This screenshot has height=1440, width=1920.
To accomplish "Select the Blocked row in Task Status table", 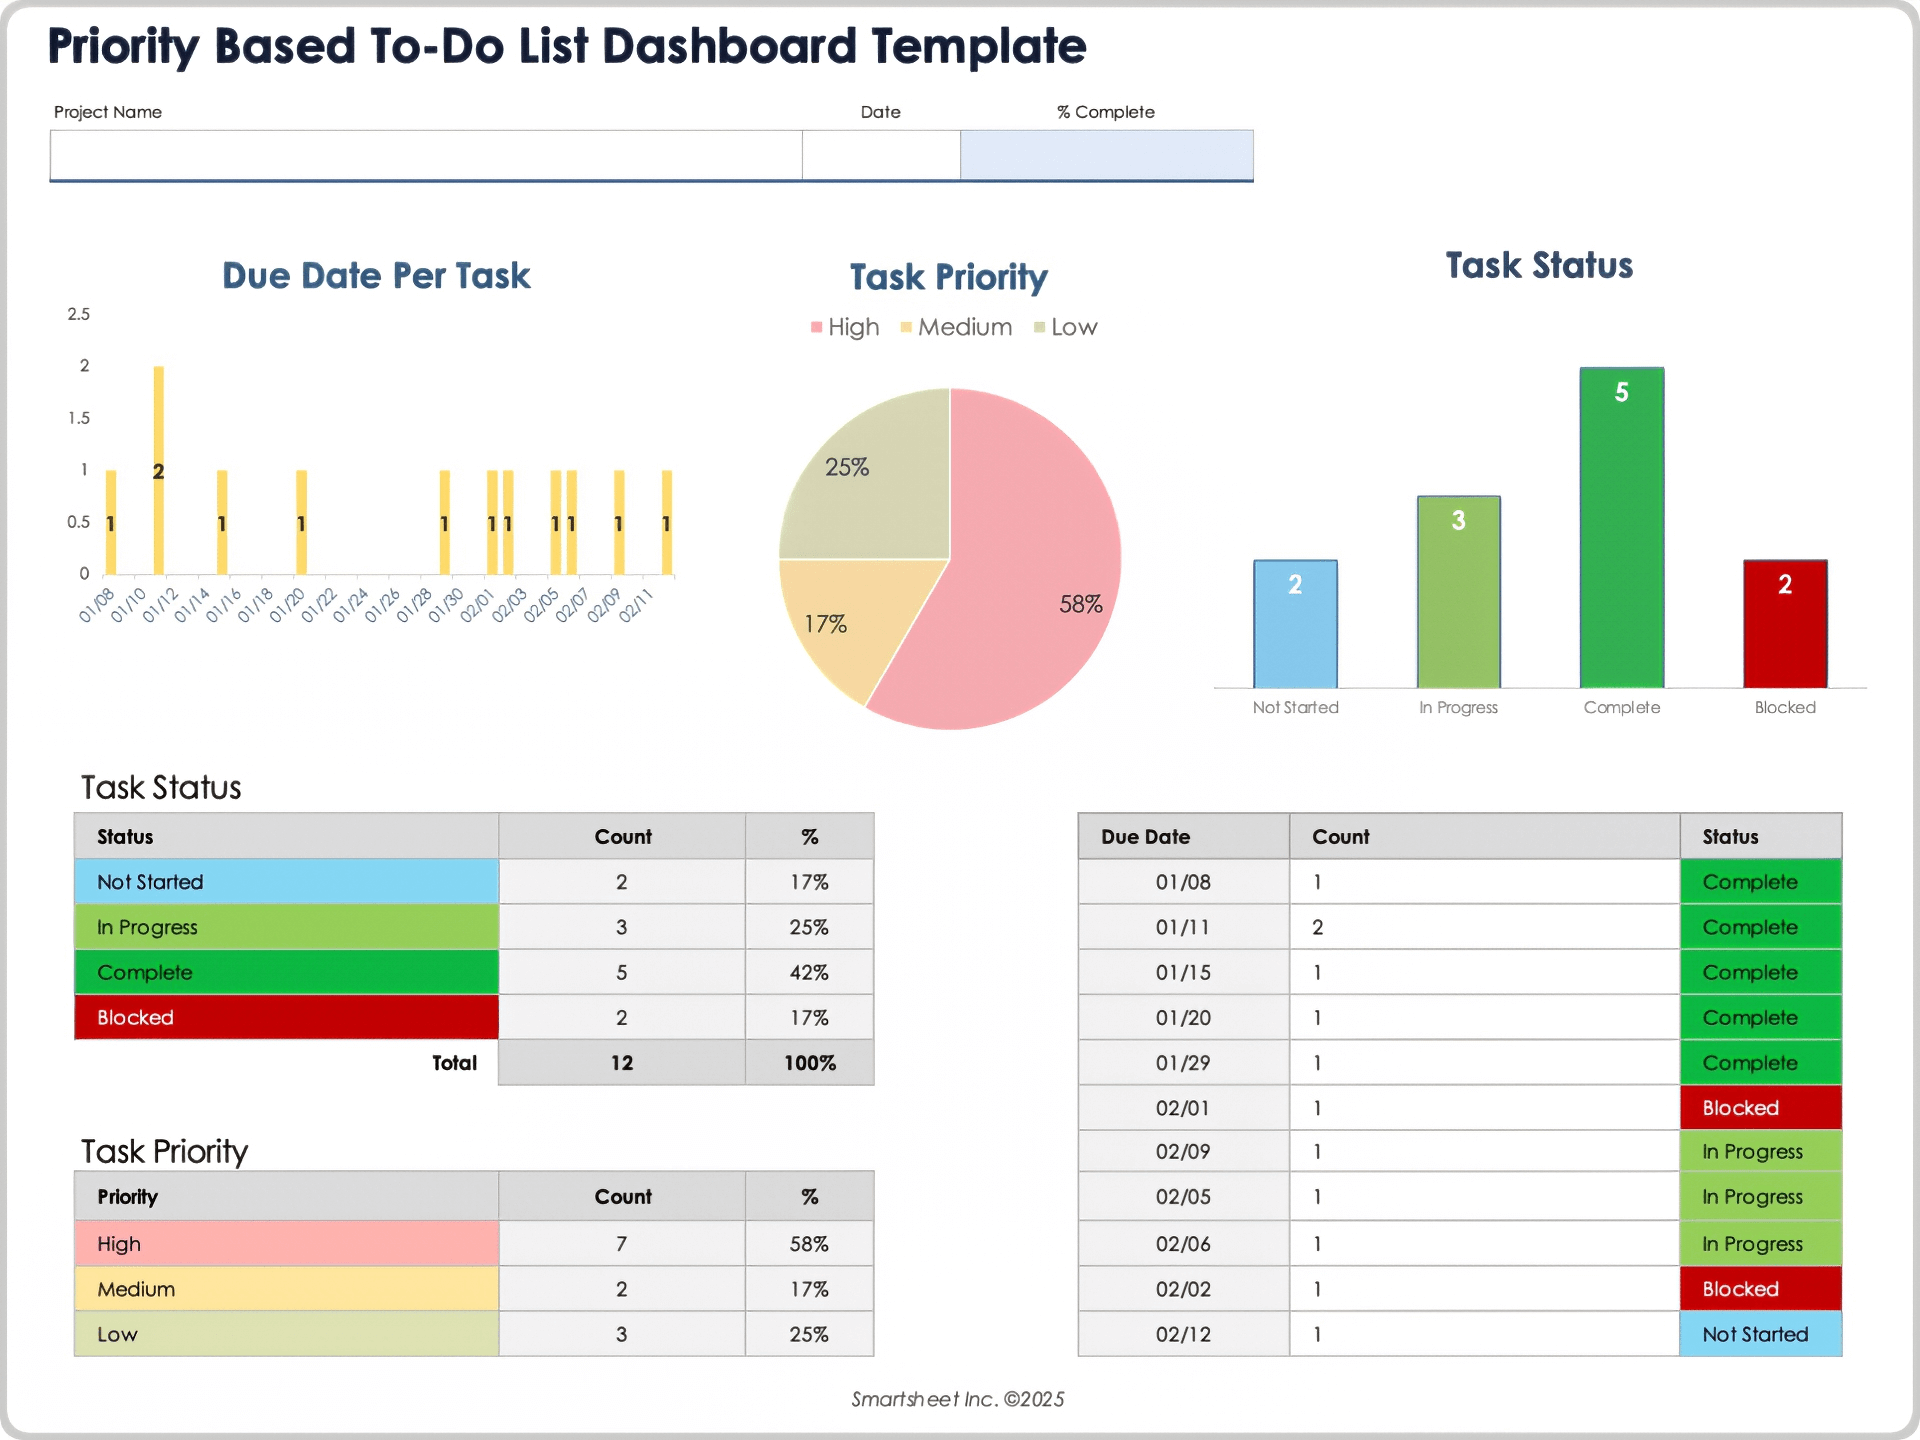I will (x=285, y=1017).
